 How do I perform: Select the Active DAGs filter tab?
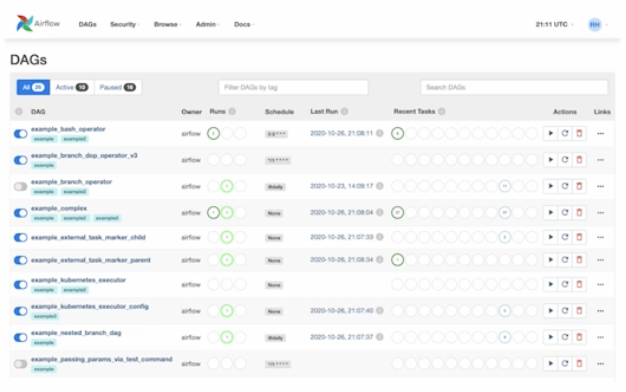pos(72,87)
